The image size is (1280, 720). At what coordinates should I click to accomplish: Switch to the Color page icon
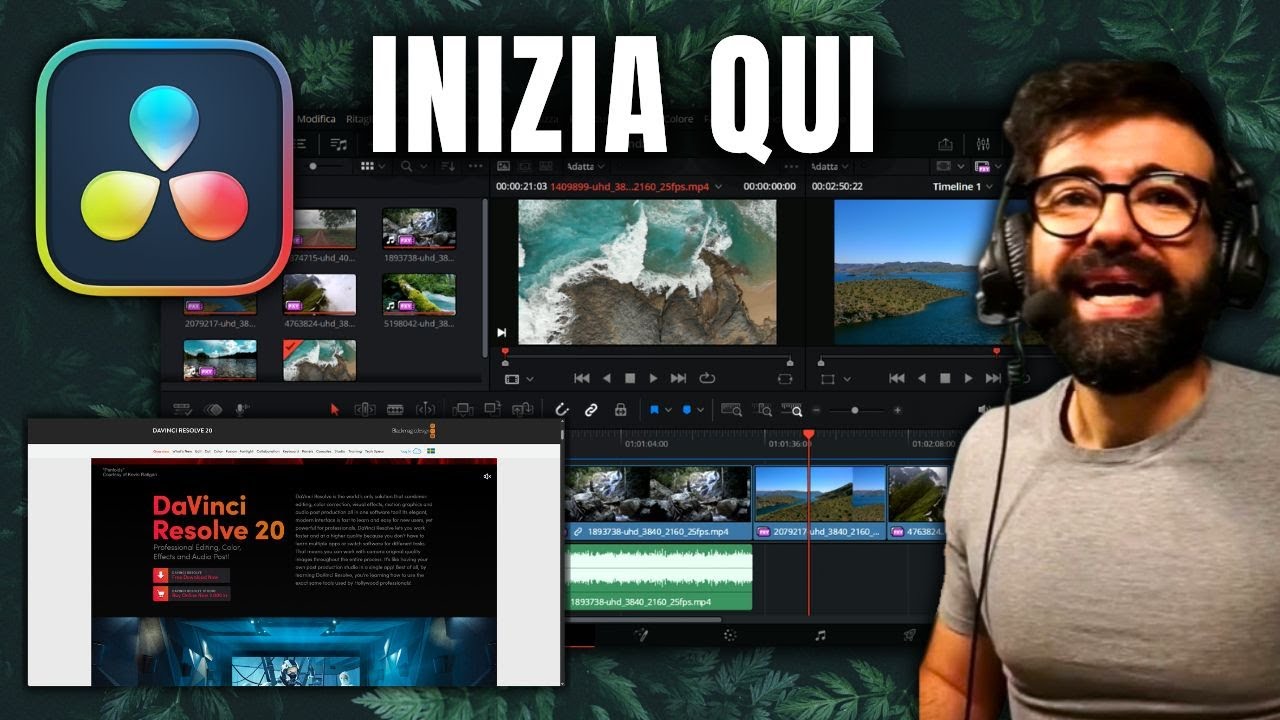coord(730,635)
